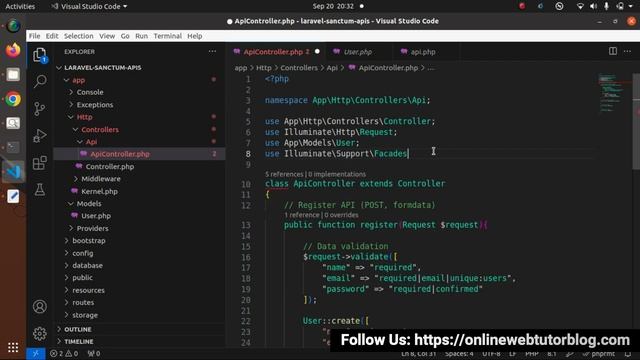Viewport: 640px width, 360px height.
Task: Open Kernel.php in the explorer
Action: (99, 191)
